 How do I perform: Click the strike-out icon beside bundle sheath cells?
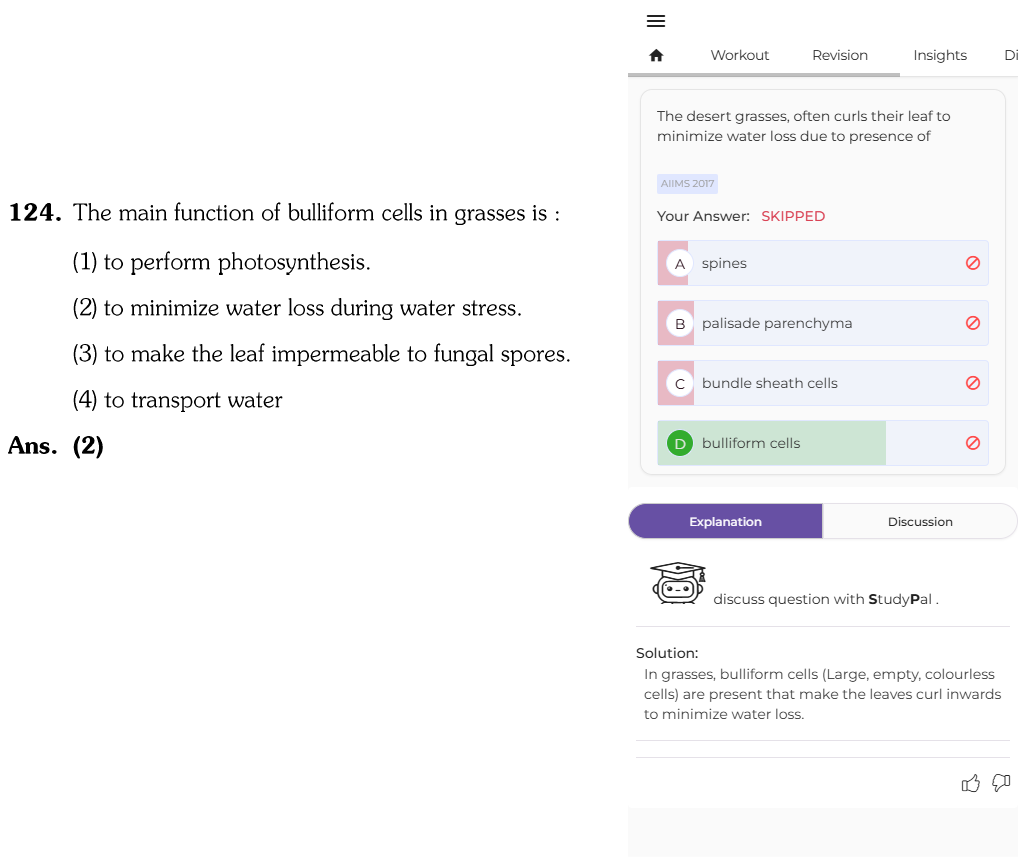[973, 383]
